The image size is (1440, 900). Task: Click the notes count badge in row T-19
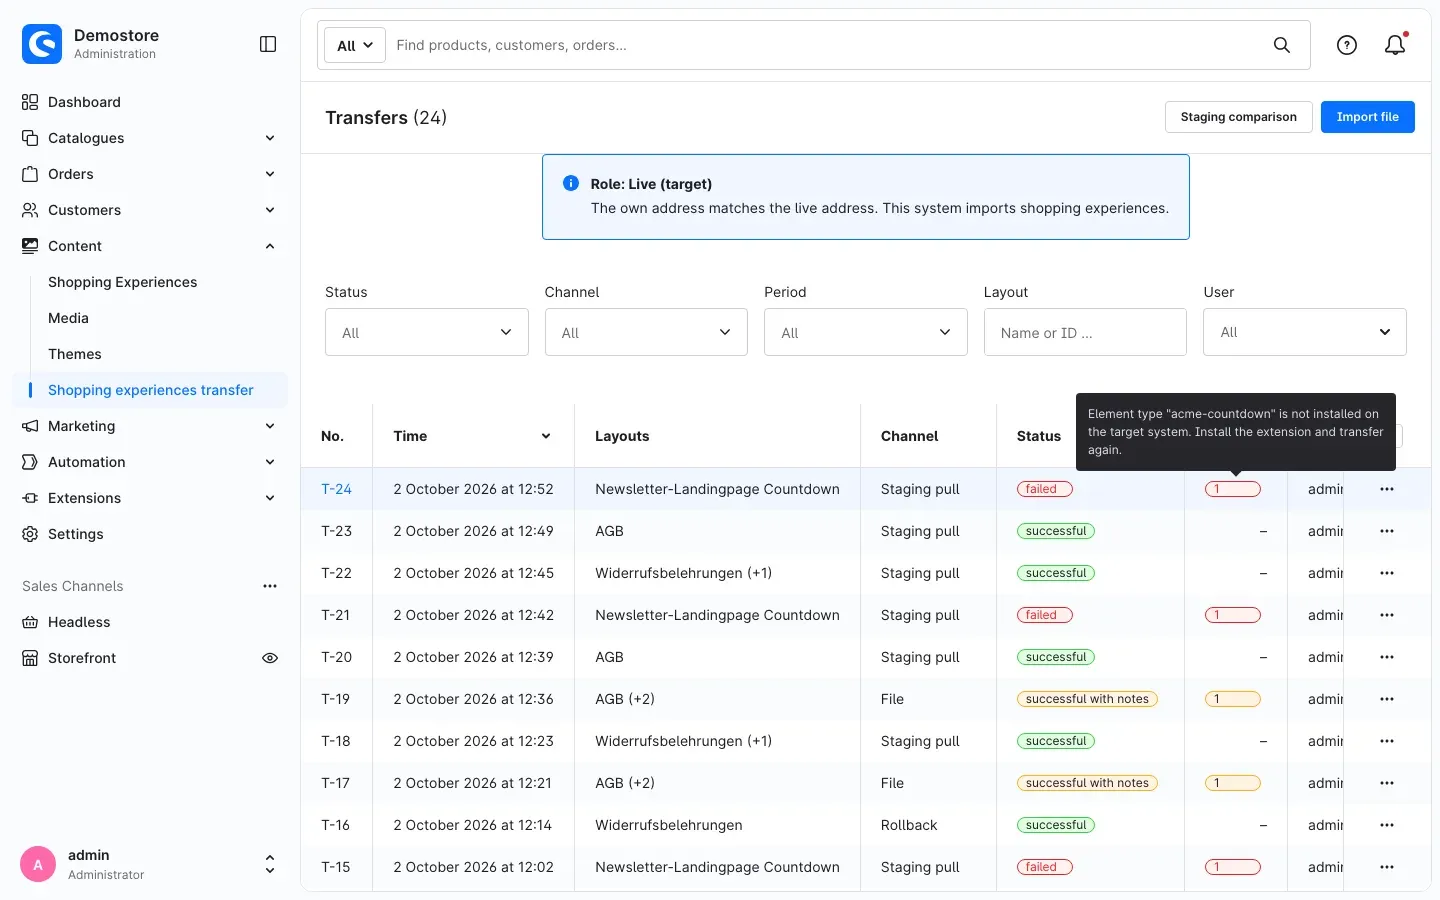[1232, 699]
